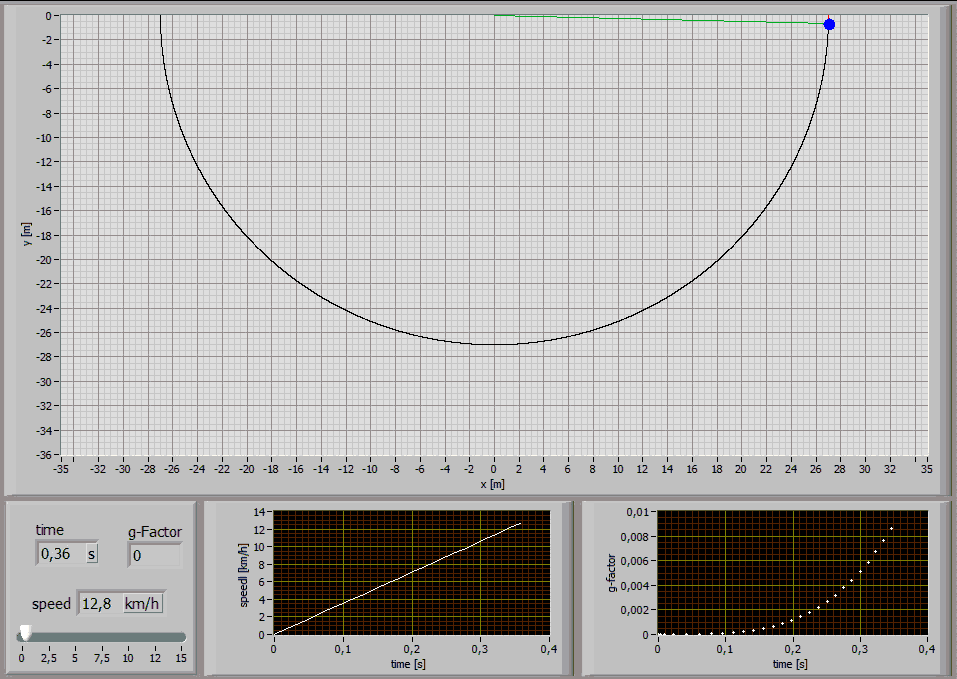The width and height of the screenshot is (957, 679).
Task: Click the speed slider track near 10
Action: 128,638
